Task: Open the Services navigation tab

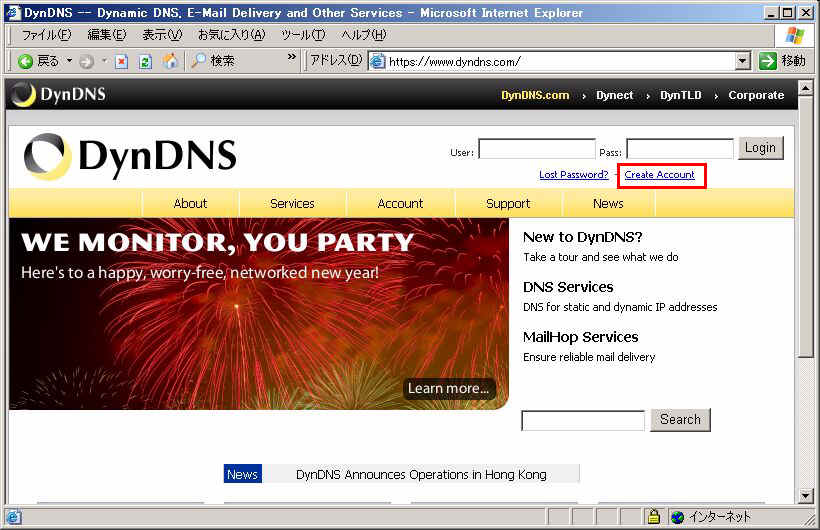Action: tap(292, 204)
